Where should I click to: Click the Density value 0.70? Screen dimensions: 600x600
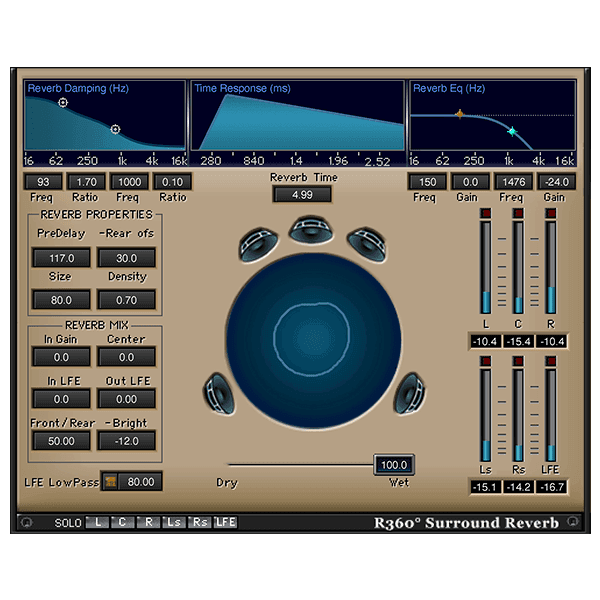click(126, 300)
